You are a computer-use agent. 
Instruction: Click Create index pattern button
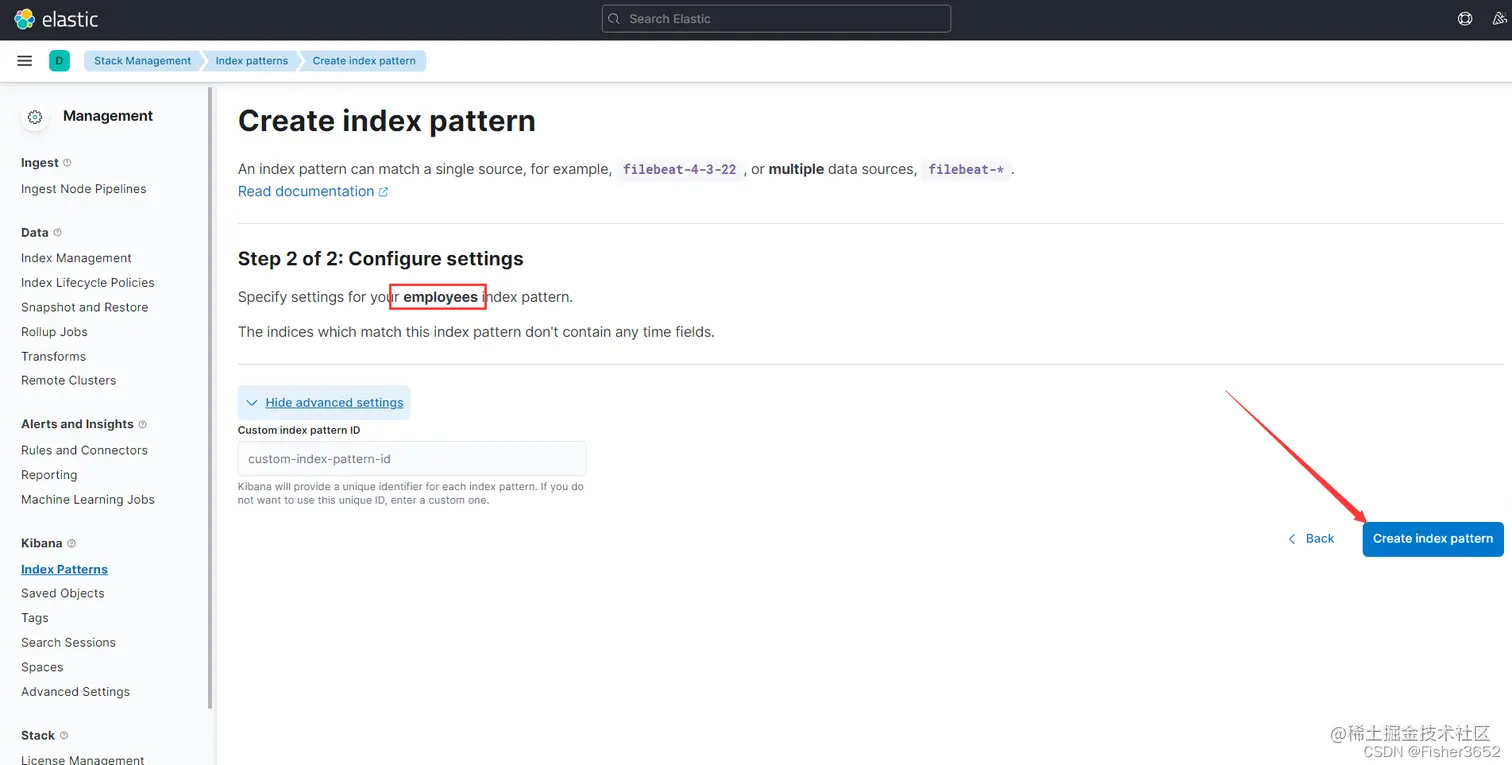click(1433, 539)
